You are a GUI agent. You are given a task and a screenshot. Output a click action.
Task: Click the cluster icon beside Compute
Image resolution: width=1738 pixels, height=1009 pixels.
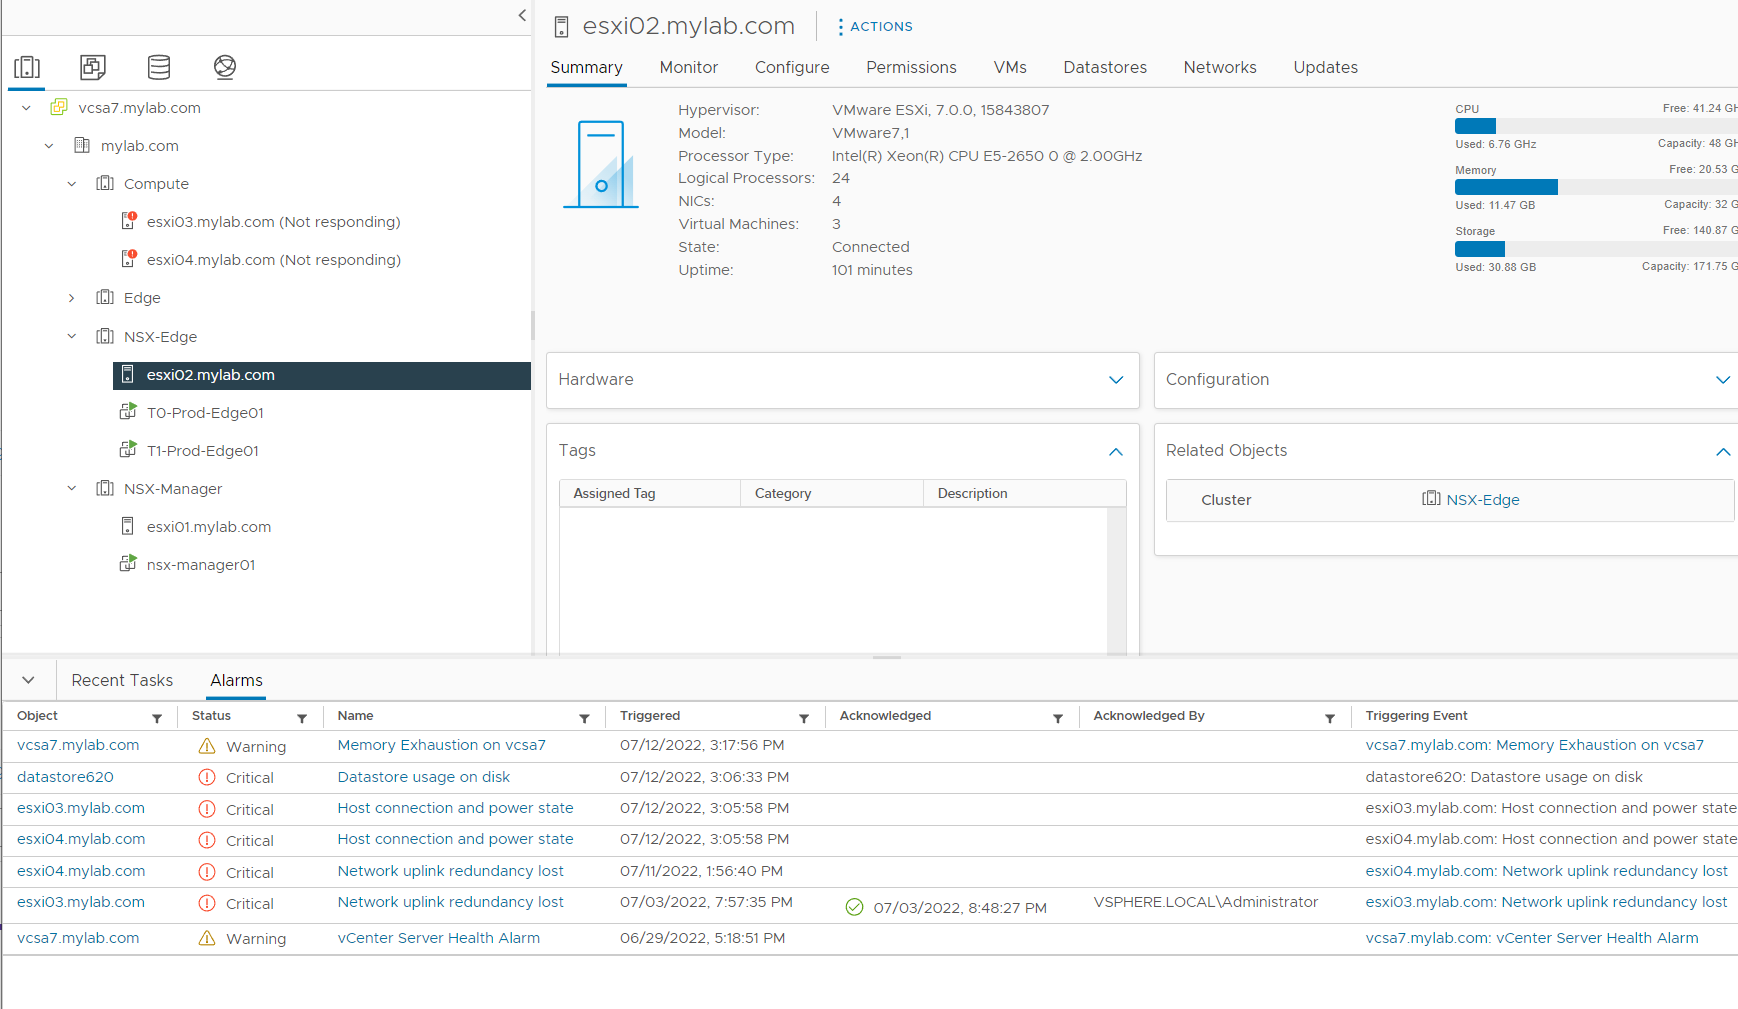tap(105, 183)
